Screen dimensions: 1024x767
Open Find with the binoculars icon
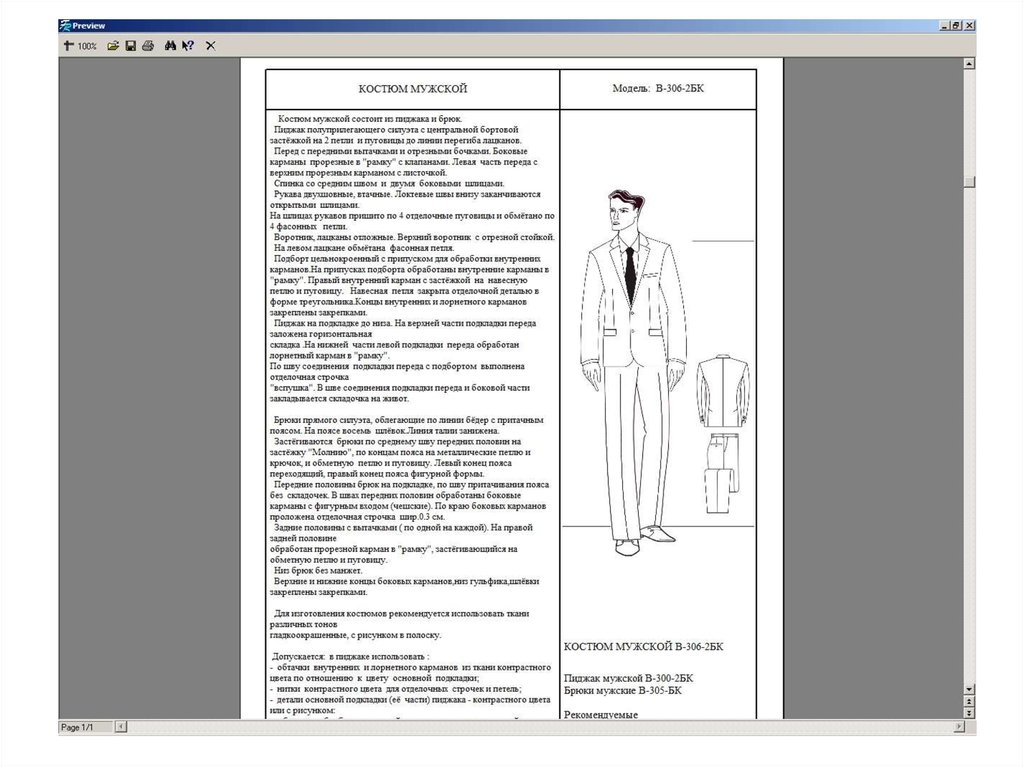(x=170, y=46)
